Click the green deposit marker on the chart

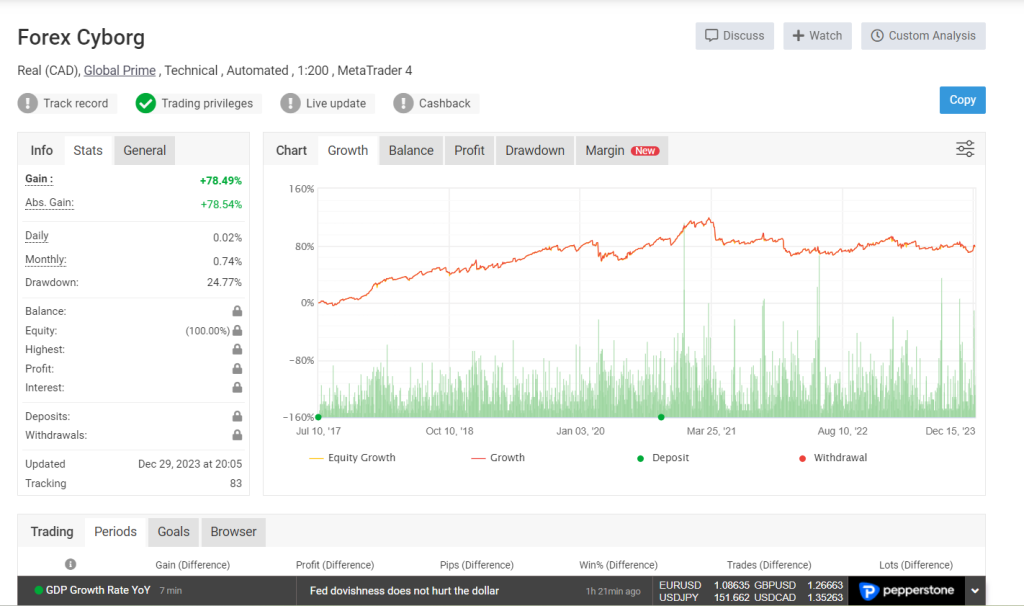pyautogui.click(x=660, y=415)
